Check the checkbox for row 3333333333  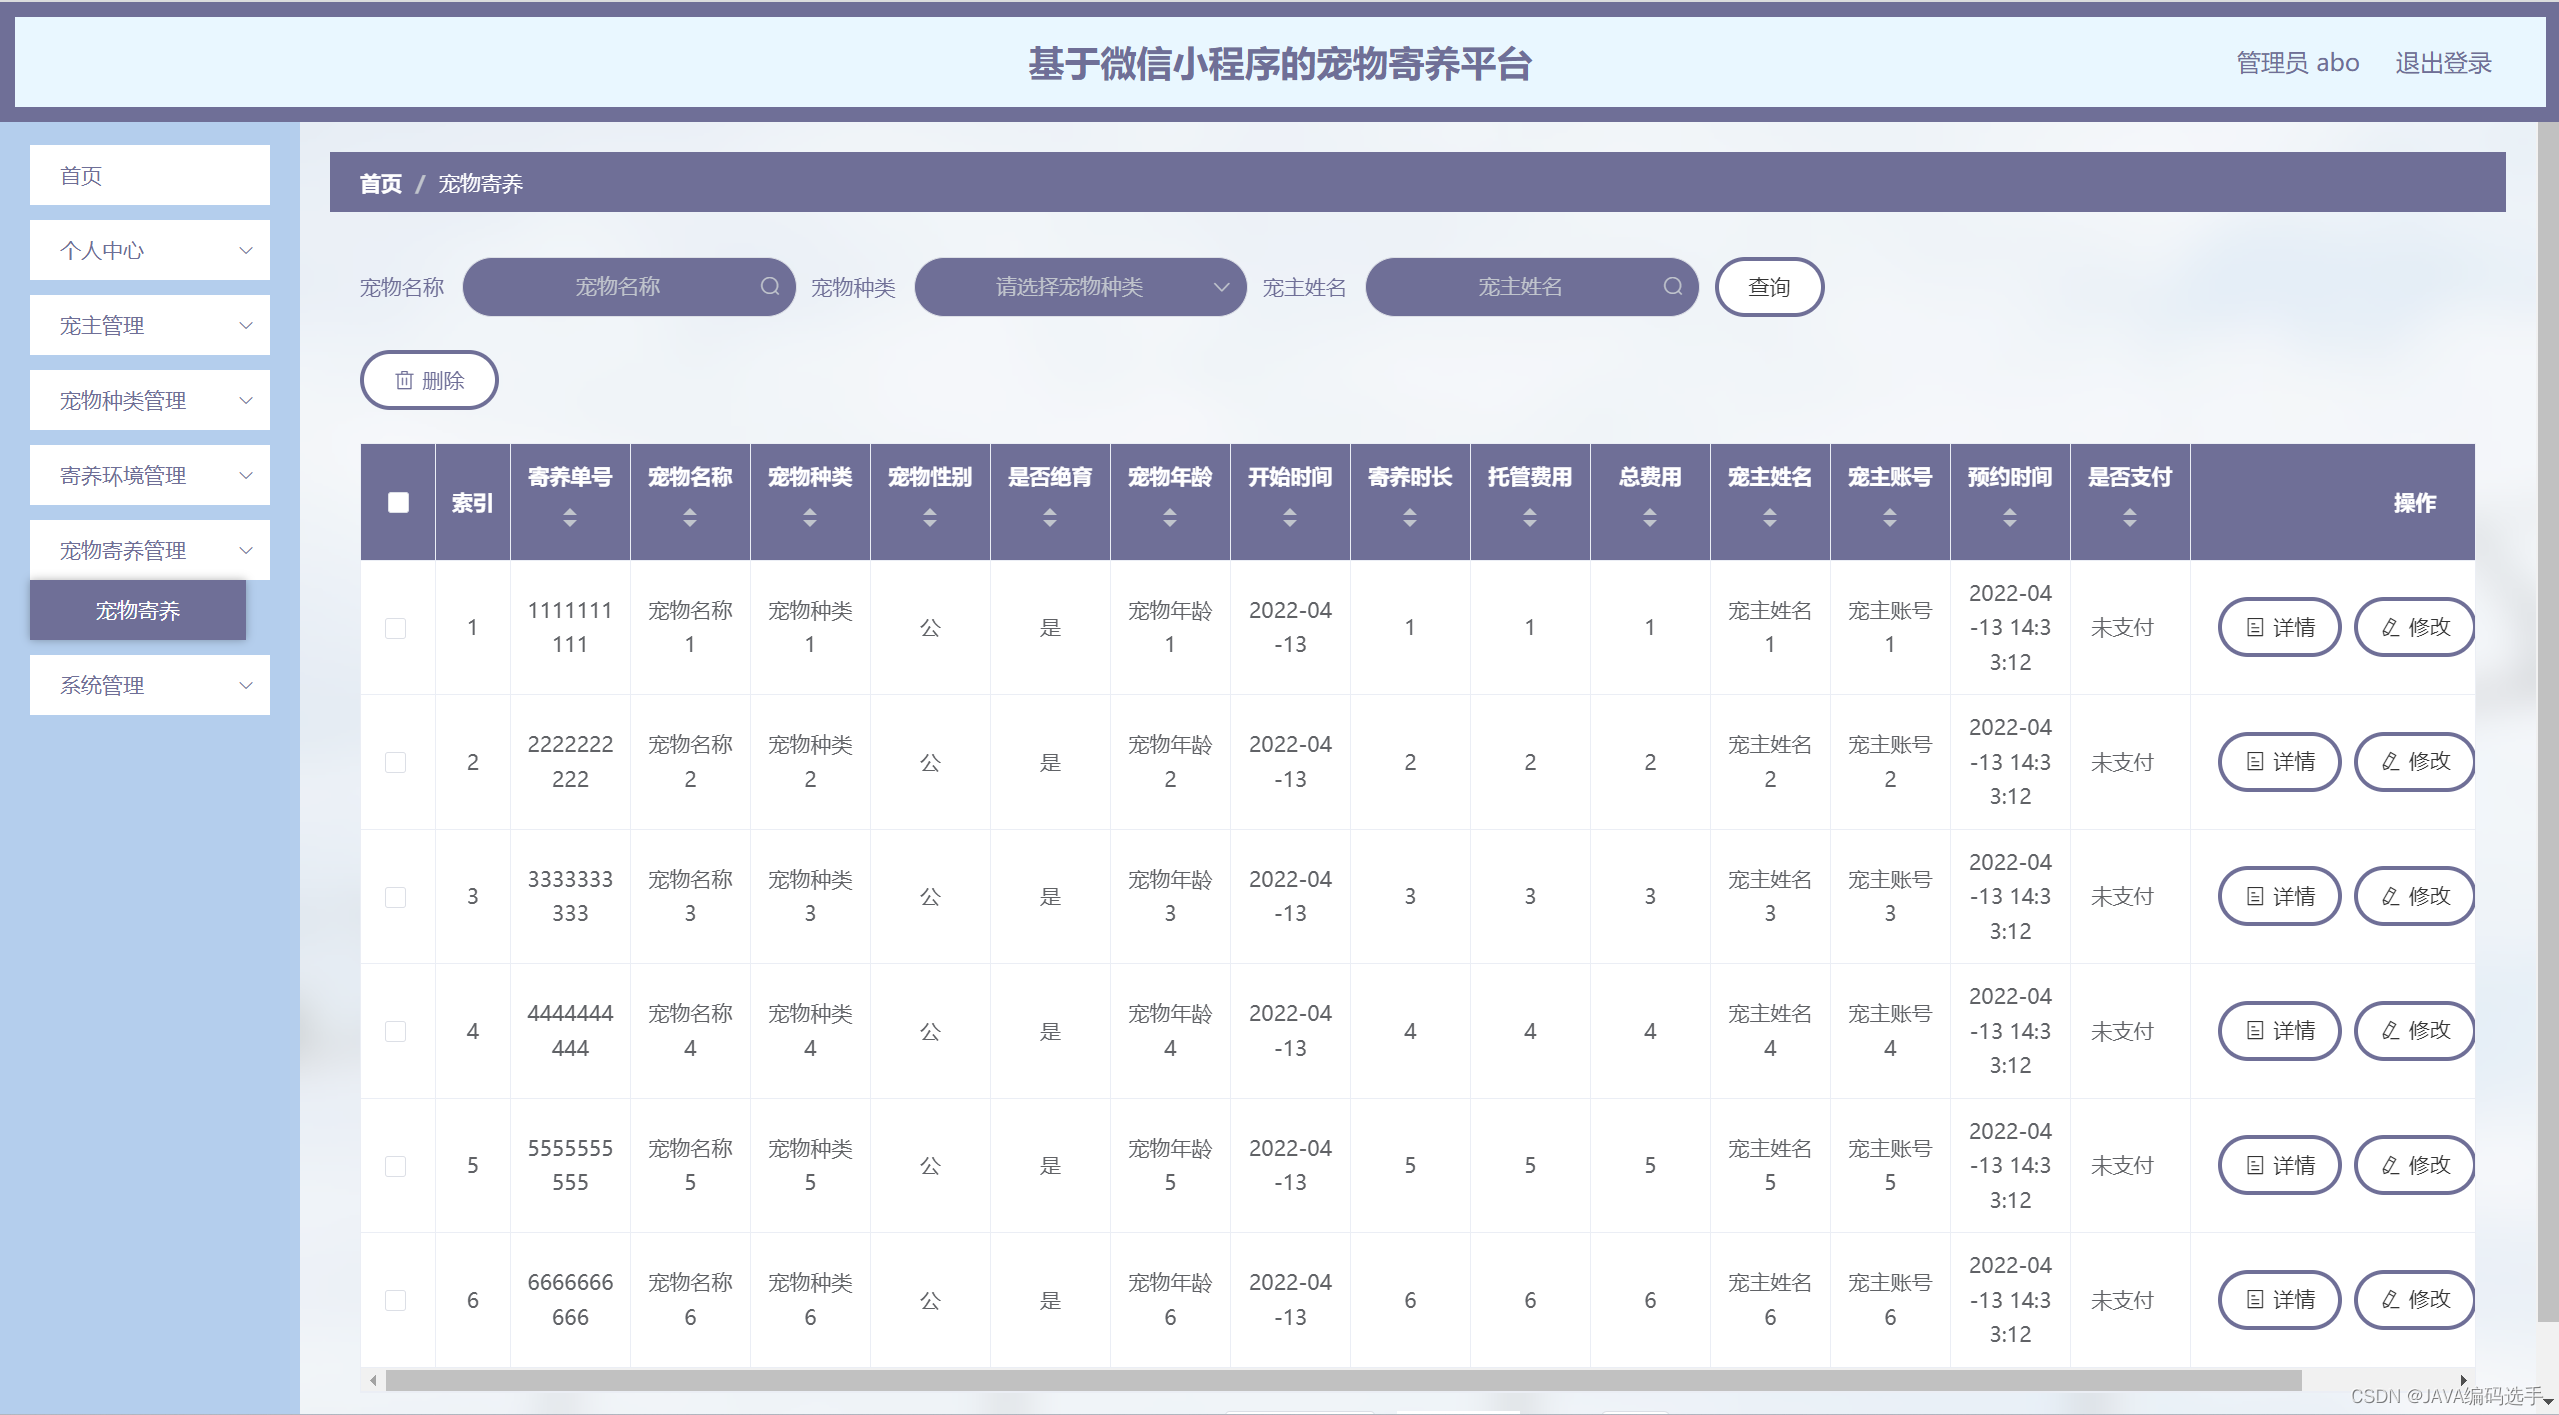[396, 897]
